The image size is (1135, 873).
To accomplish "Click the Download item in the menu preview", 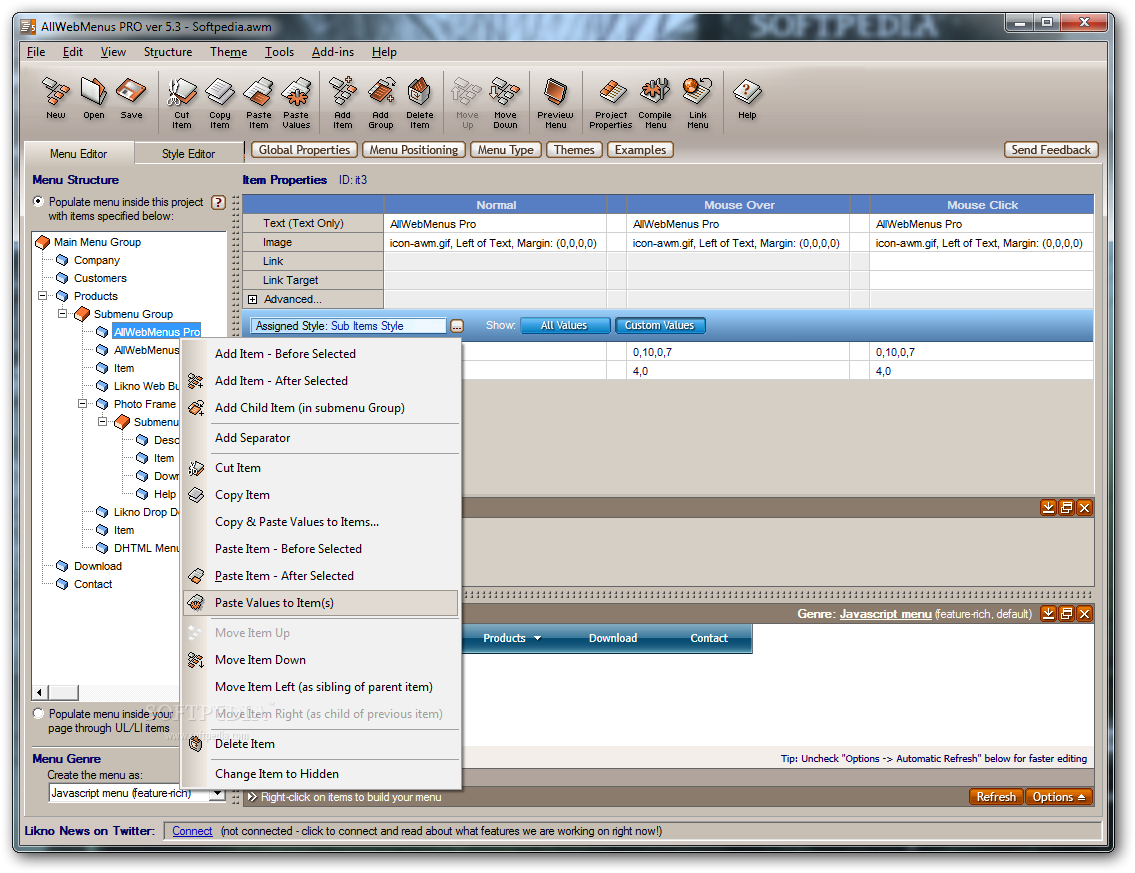I will click(613, 638).
